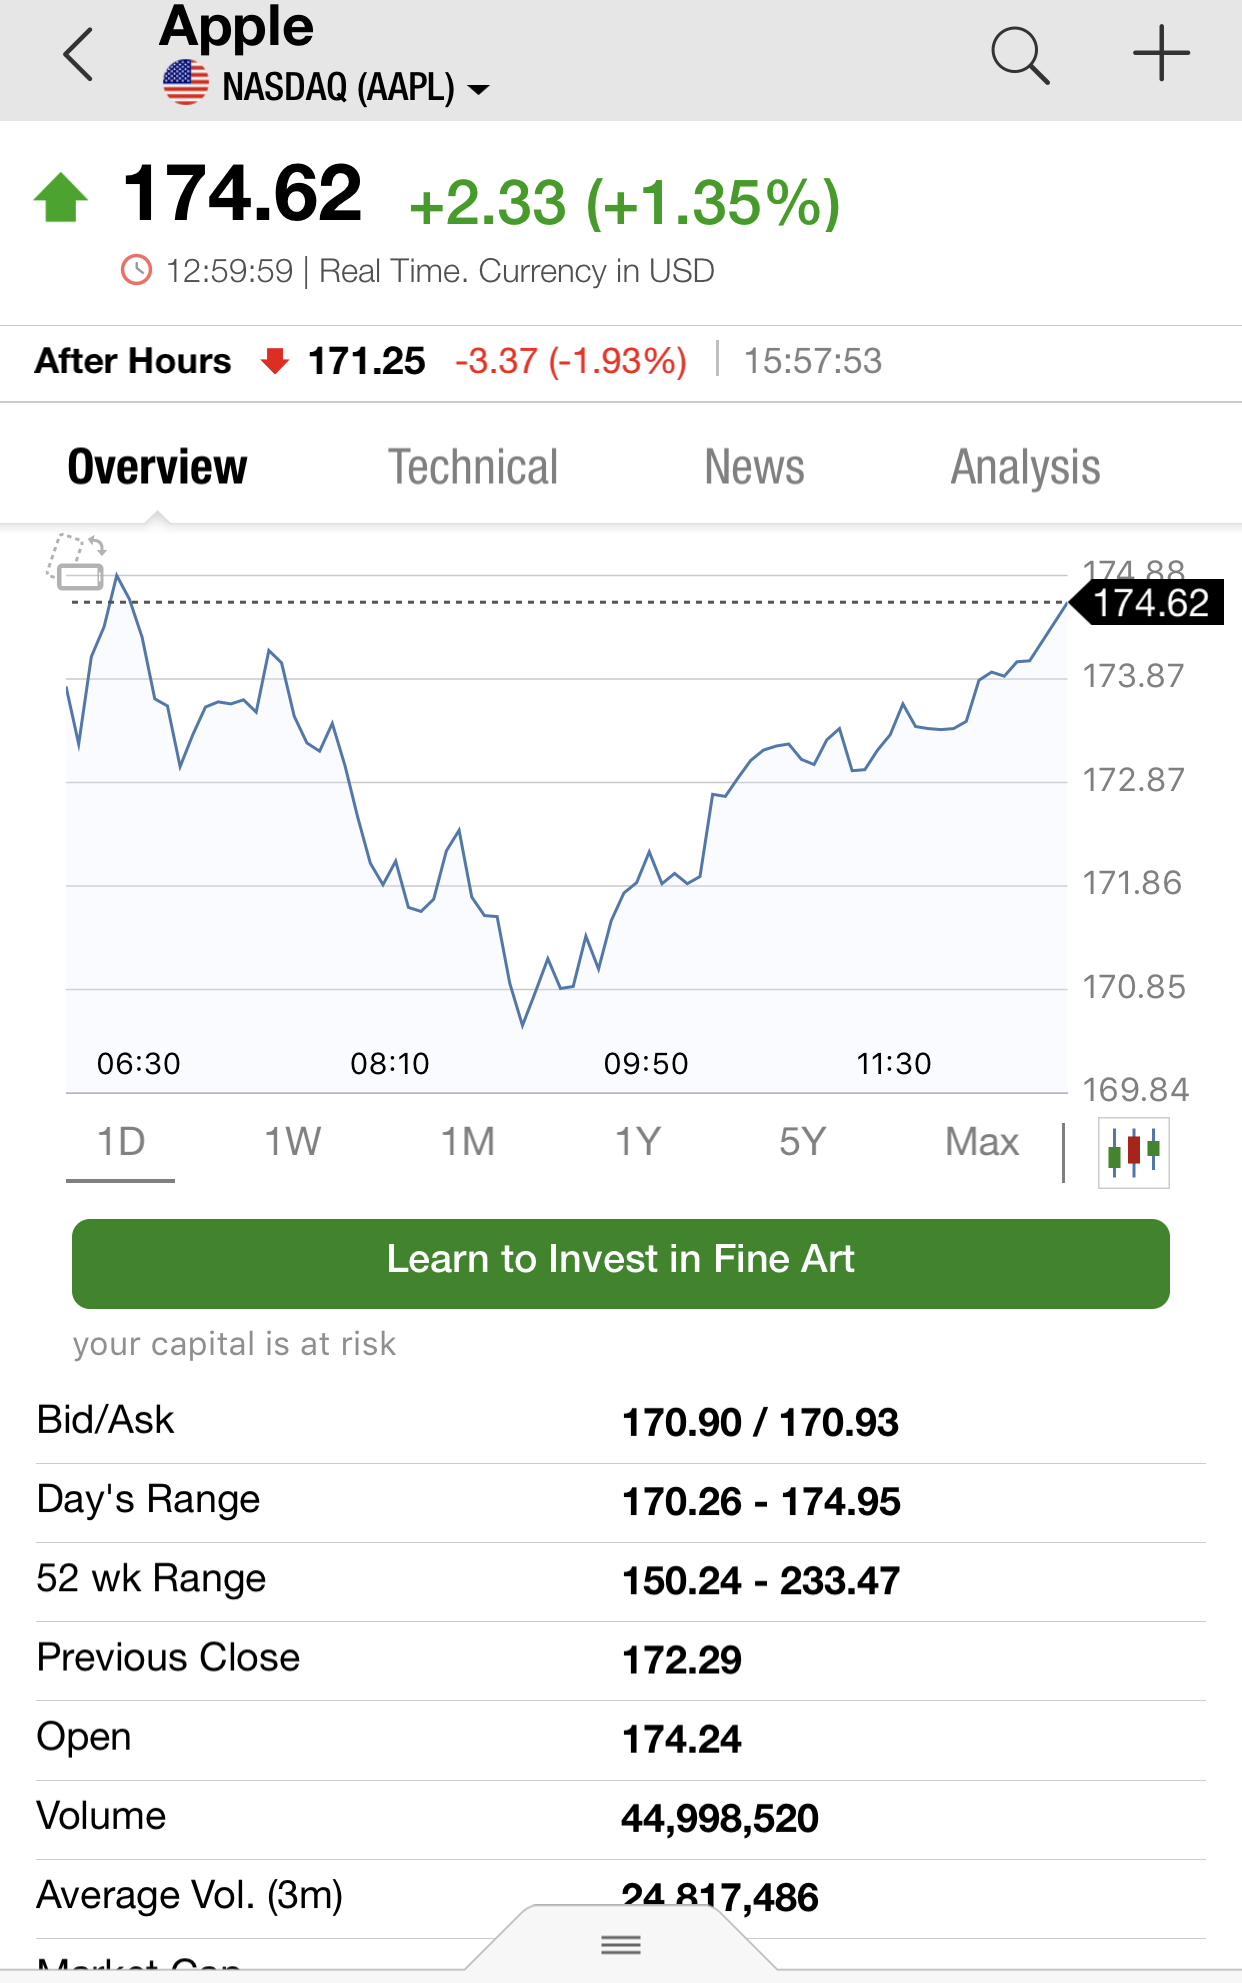Image resolution: width=1242 pixels, height=1983 pixels.
Task: Expand the bottom drawer handle
Action: point(621,1944)
